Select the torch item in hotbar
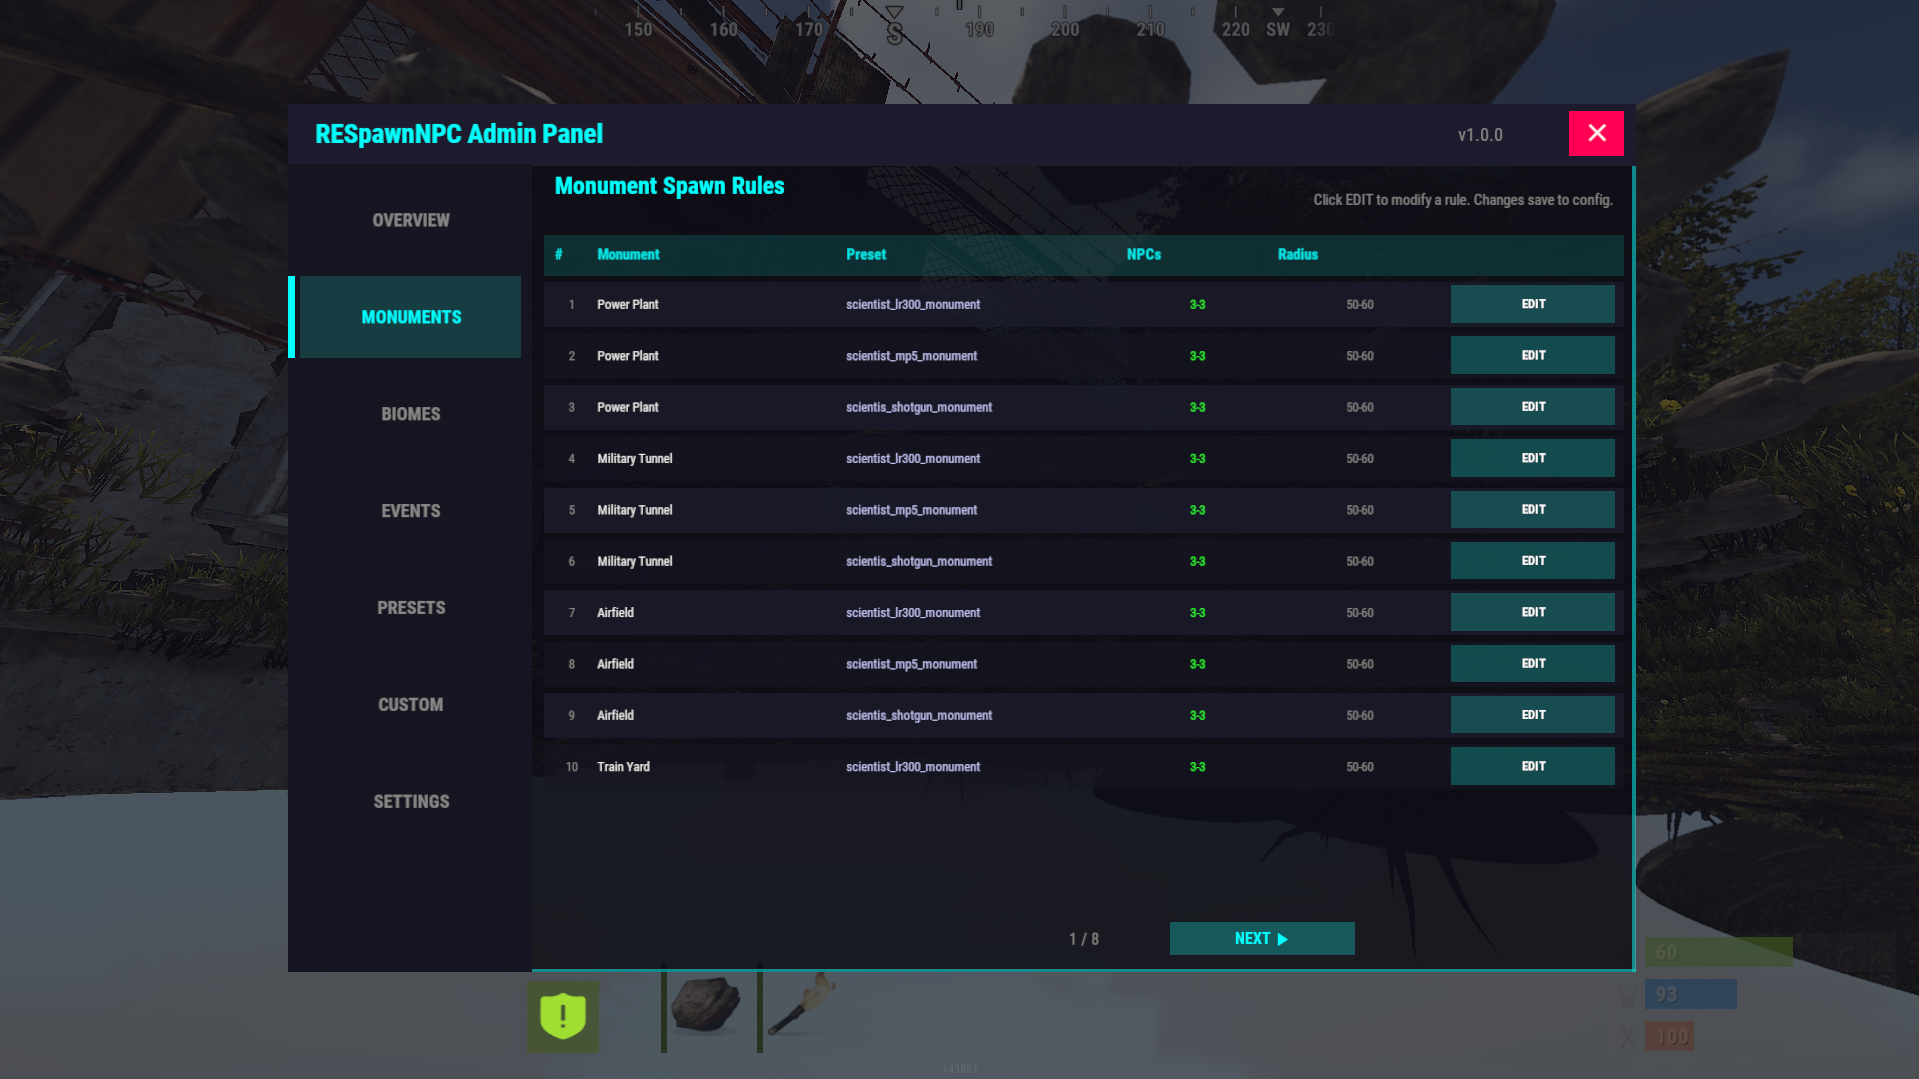This screenshot has height=1079, width=1919. click(x=801, y=1005)
